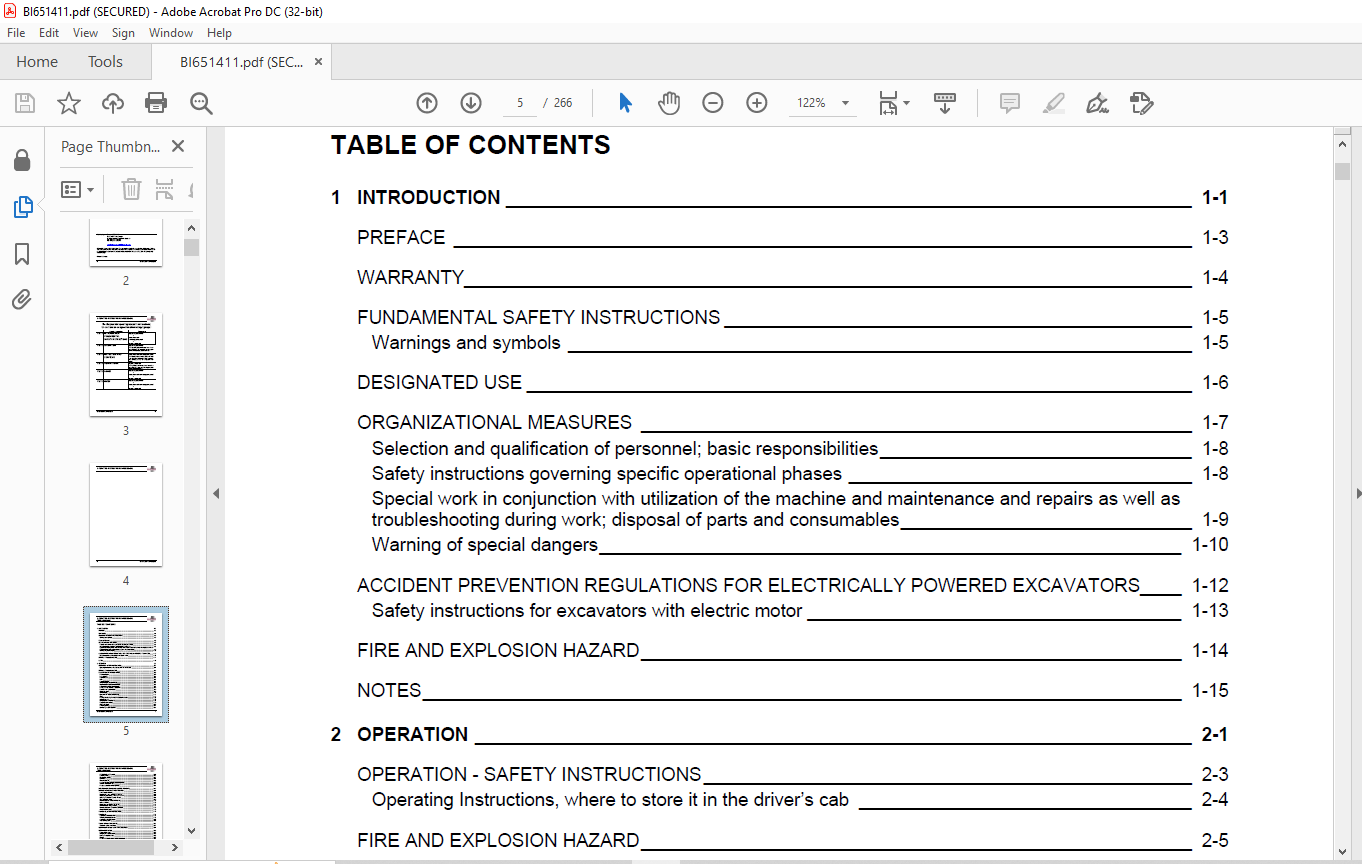Expand the right tools pane arrow
The height and width of the screenshot is (864, 1362).
pos(1358,493)
